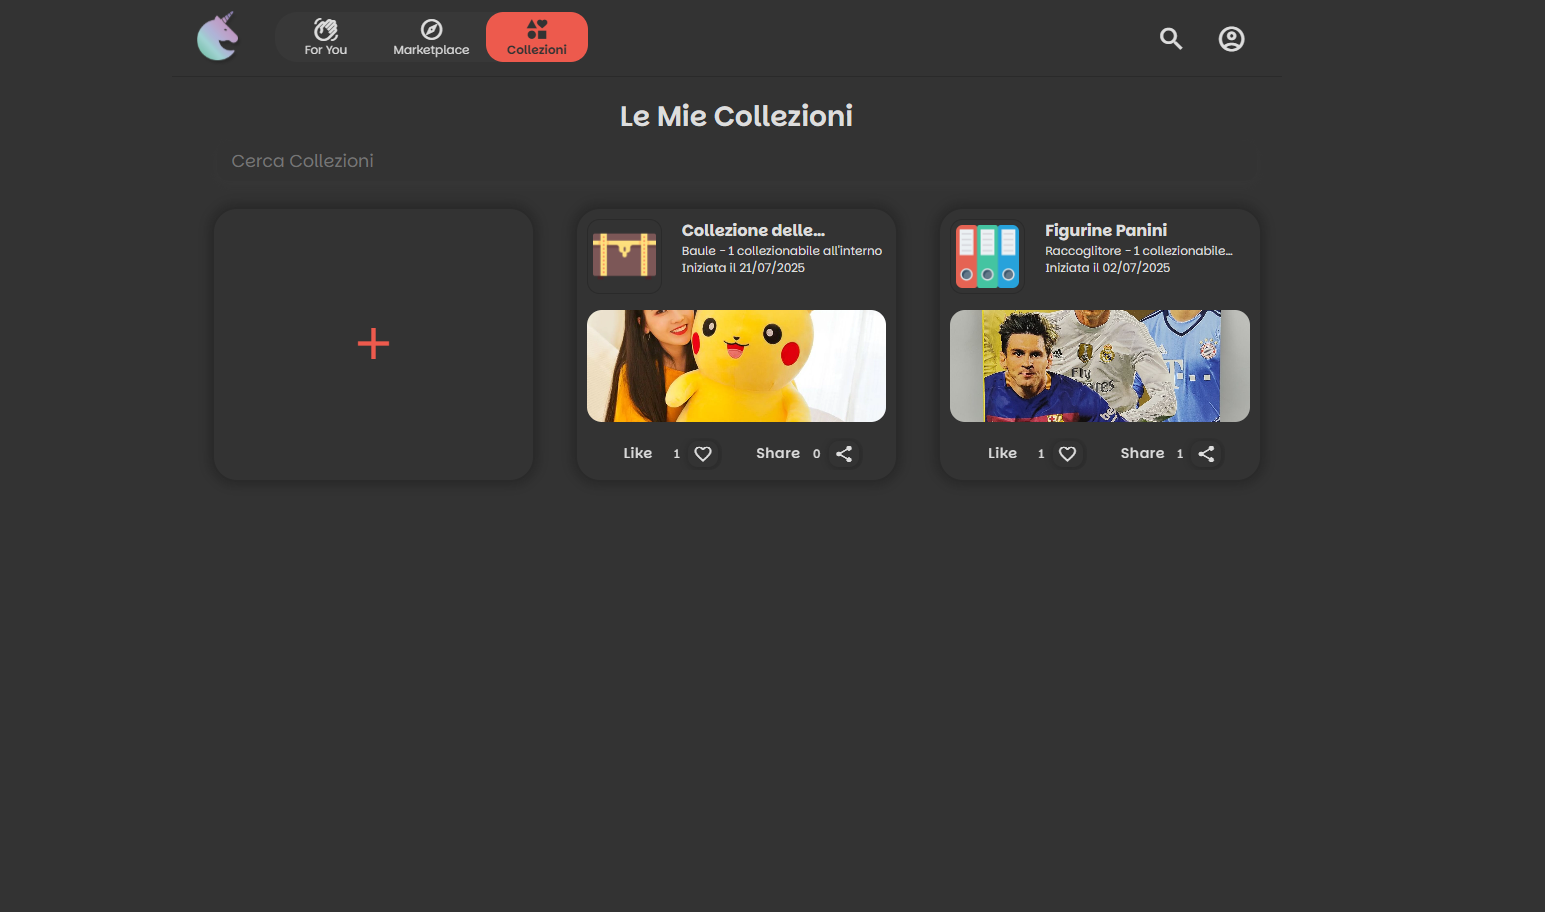Click 'Iniziata il 21/07/2025' text

[x=743, y=268]
